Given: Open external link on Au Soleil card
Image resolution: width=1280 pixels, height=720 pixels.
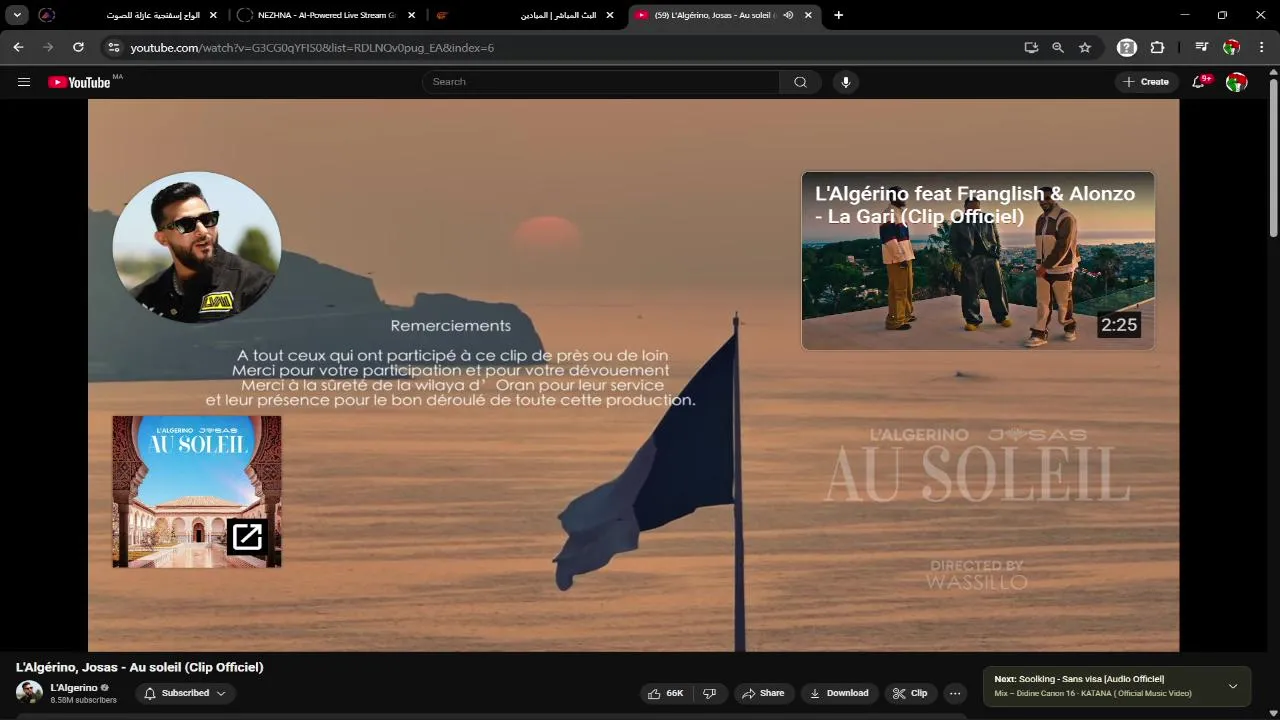Looking at the screenshot, I should pyautogui.click(x=247, y=537).
